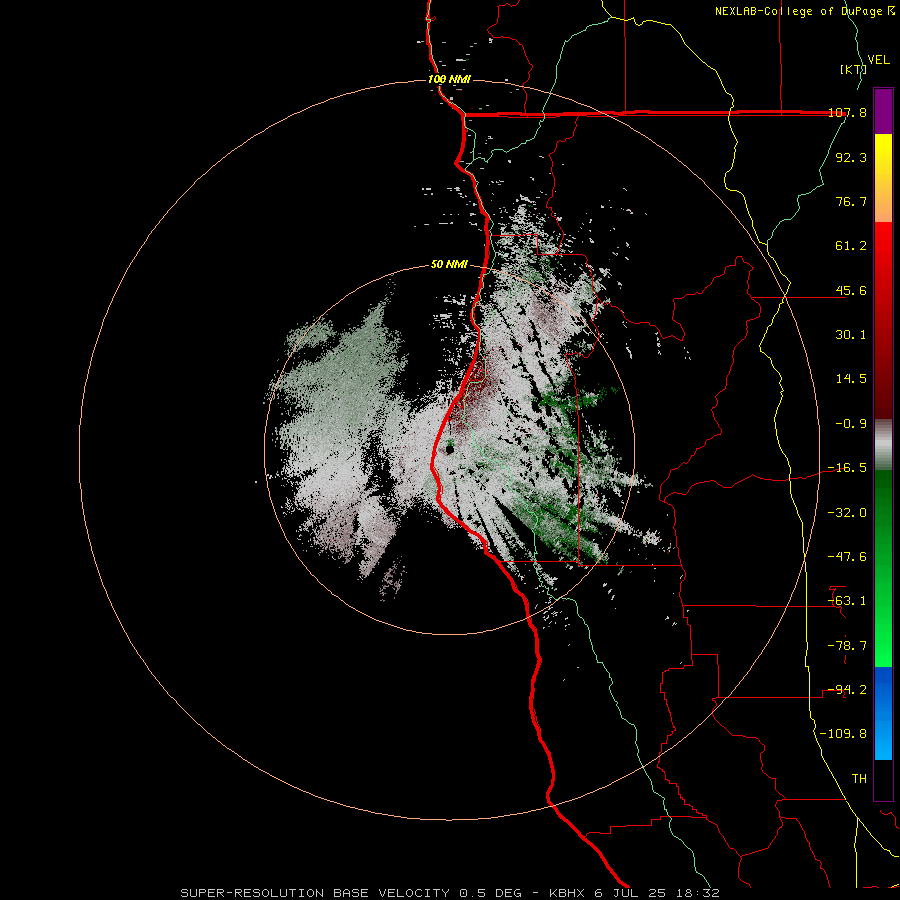
Task: Select the 45.6 legend value
Action: click(851, 290)
